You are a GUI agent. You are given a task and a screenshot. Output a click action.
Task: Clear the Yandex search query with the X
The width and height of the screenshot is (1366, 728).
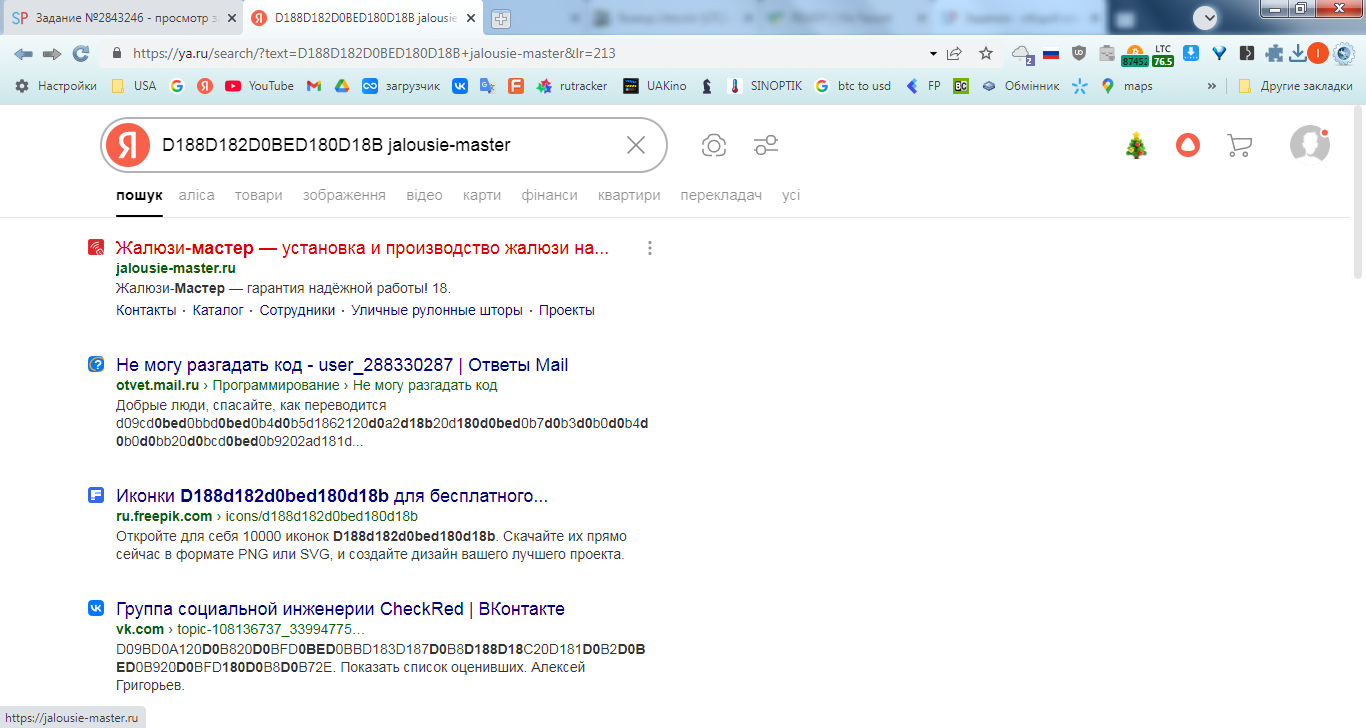click(x=636, y=145)
